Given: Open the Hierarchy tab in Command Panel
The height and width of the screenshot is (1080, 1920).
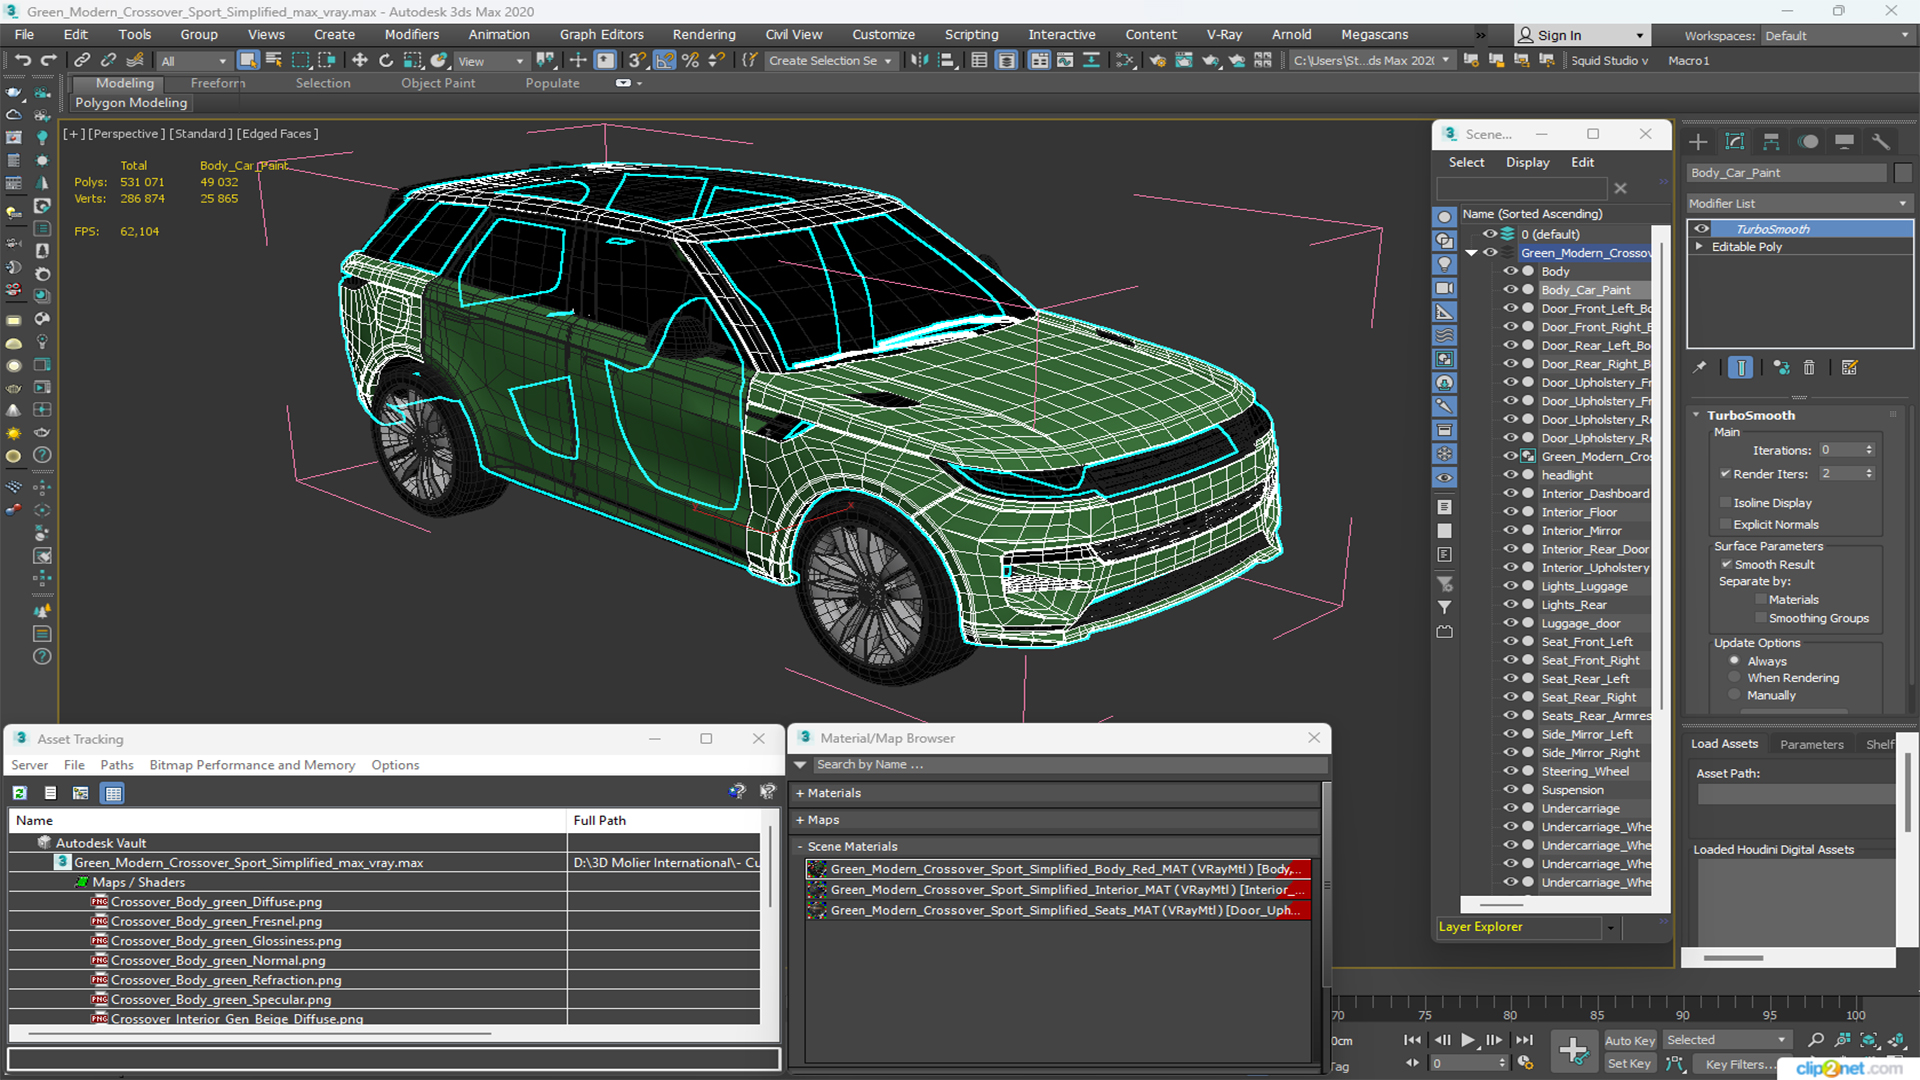Looking at the screenshot, I should 1771,141.
